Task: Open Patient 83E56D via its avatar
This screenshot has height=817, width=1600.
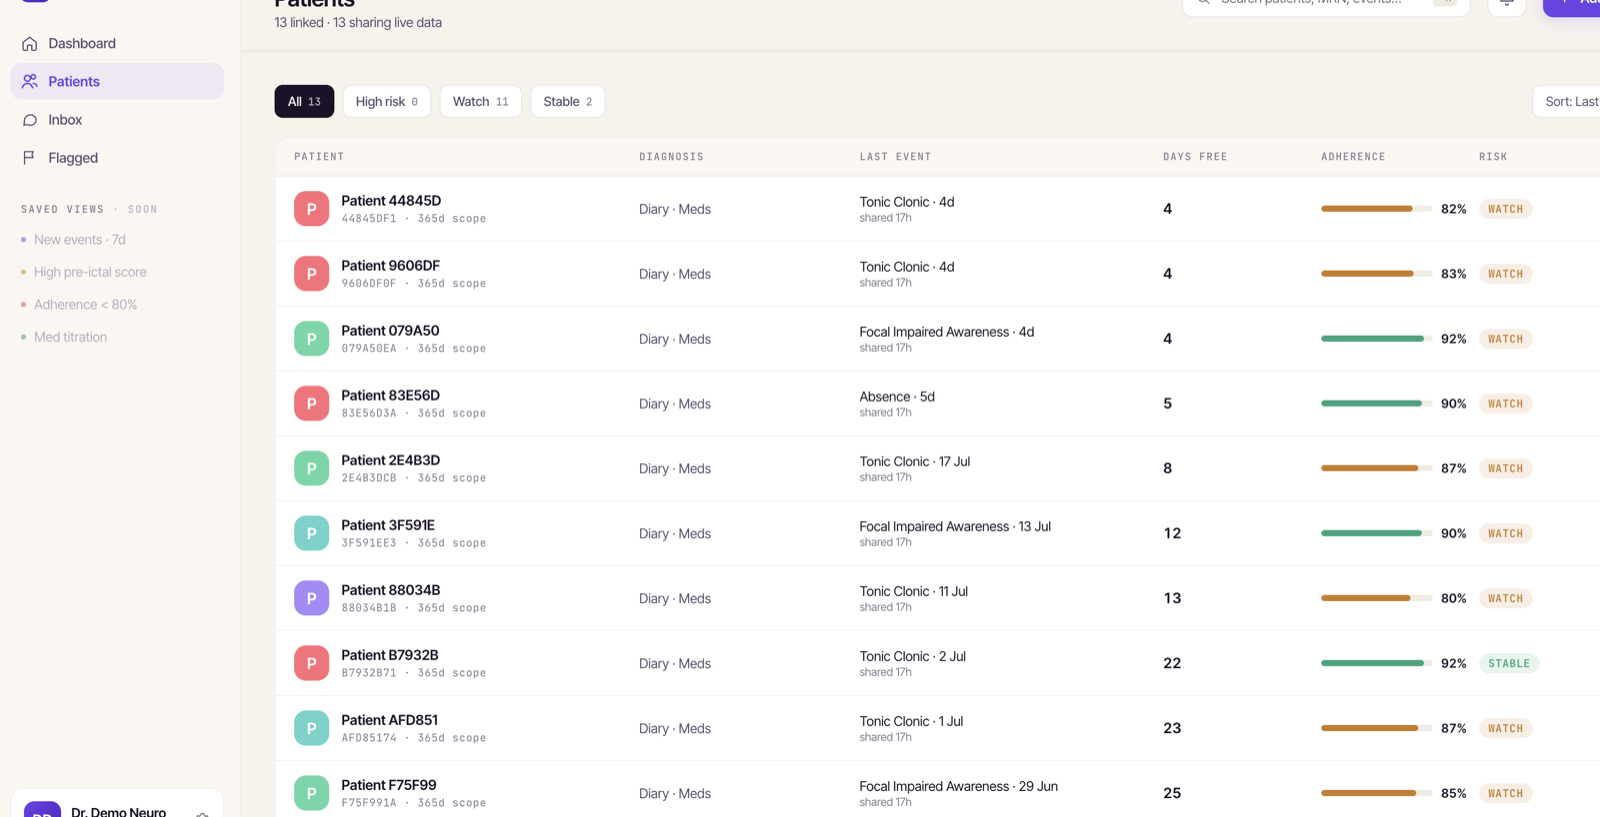Action: (x=311, y=404)
